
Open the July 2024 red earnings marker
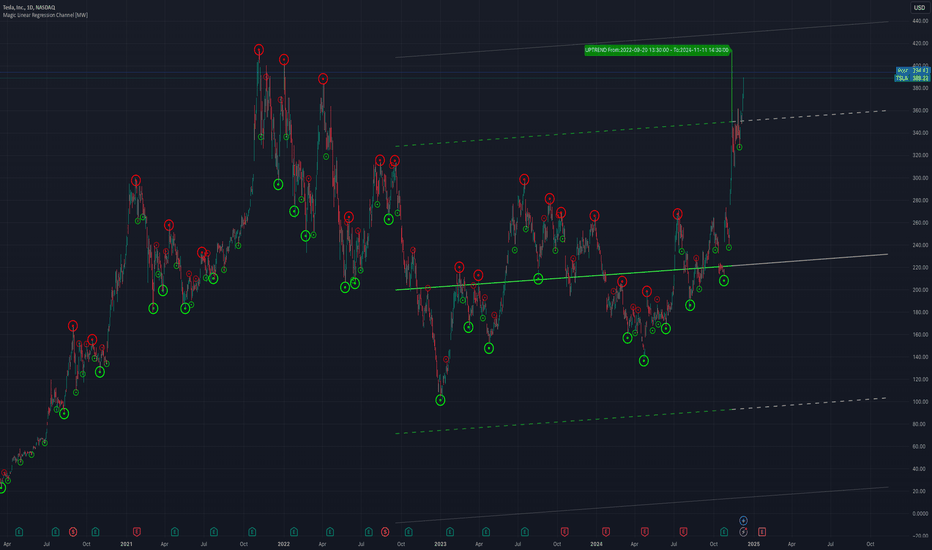(x=684, y=532)
